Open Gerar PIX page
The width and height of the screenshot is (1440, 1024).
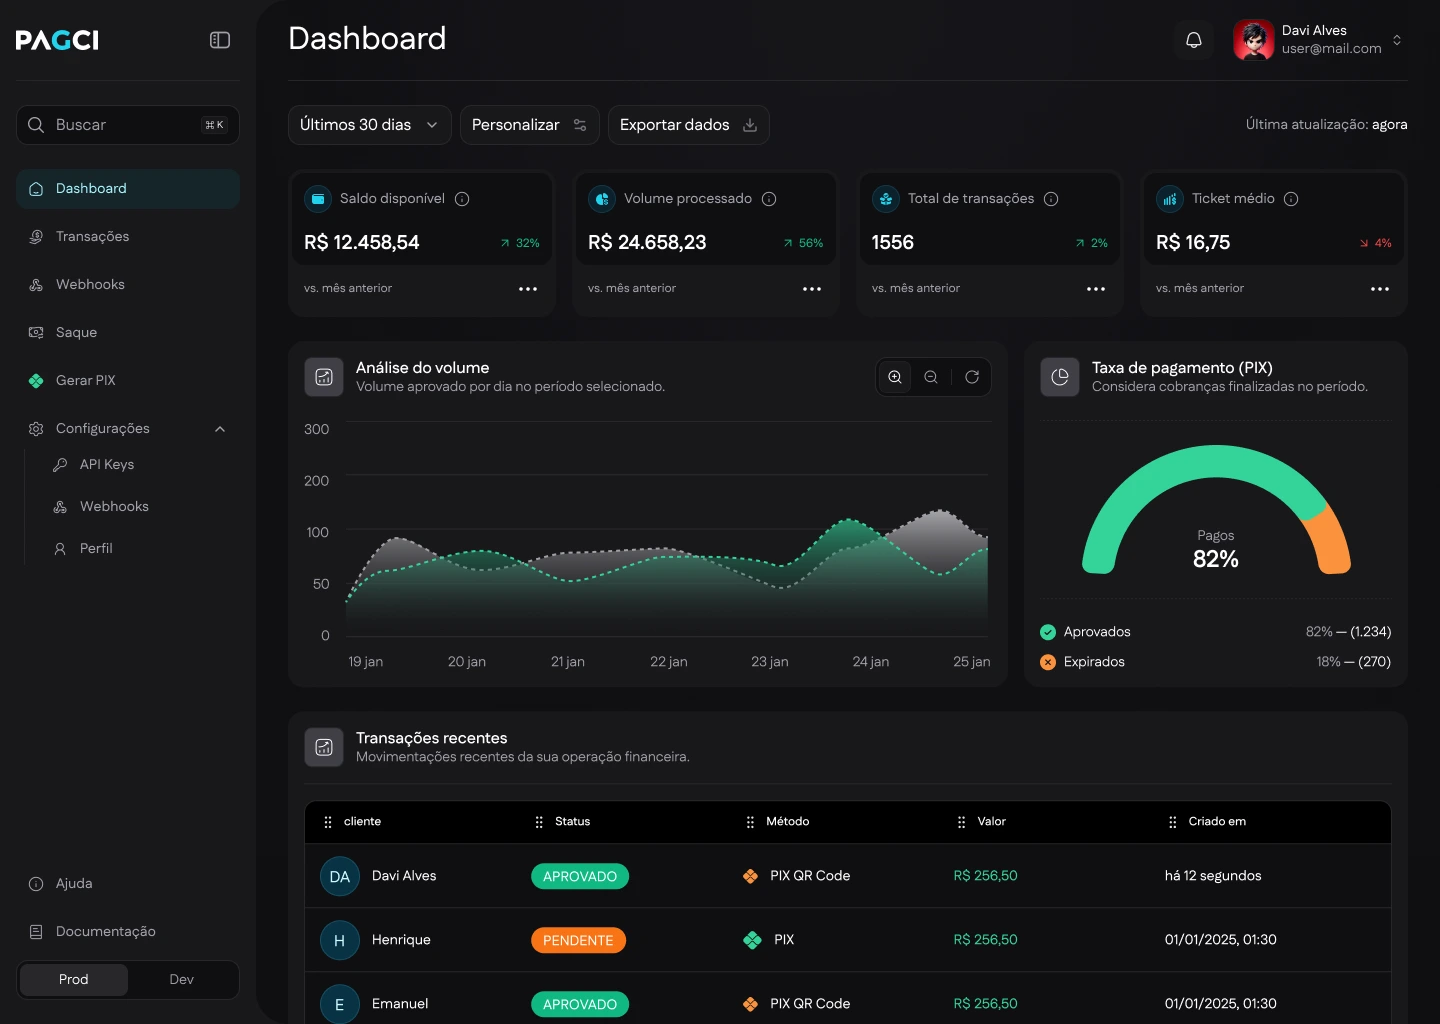coord(128,381)
